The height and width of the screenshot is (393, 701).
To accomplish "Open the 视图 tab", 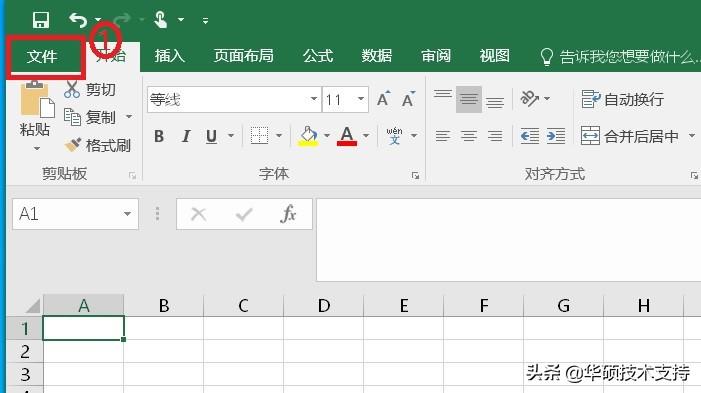I will point(494,56).
